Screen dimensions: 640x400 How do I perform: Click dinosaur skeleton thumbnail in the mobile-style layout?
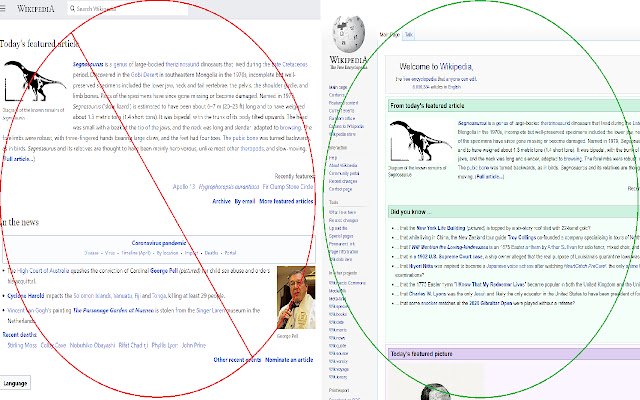coord(35,81)
